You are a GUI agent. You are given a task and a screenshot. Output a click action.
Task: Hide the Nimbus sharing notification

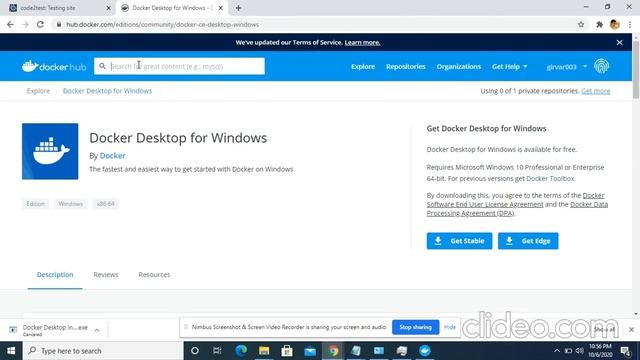tap(450, 327)
